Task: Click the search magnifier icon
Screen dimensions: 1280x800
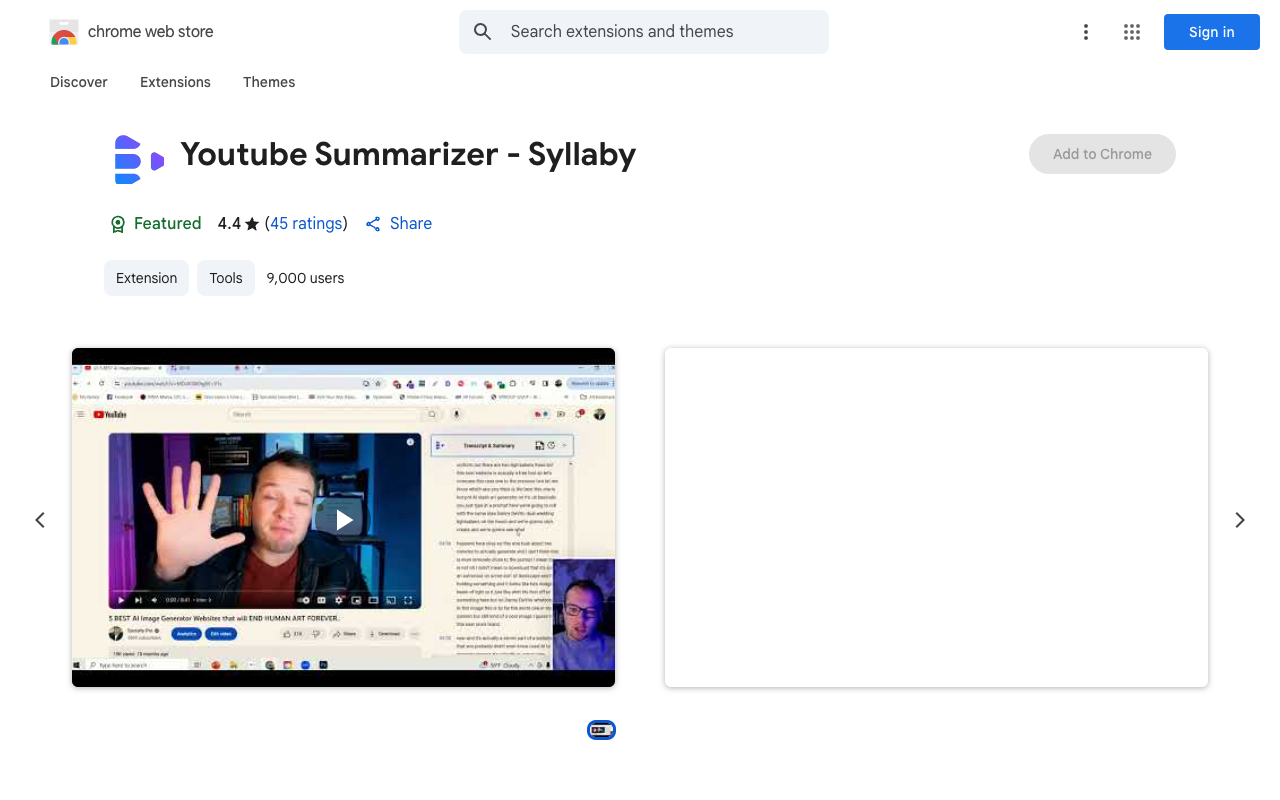Action: tap(483, 32)
